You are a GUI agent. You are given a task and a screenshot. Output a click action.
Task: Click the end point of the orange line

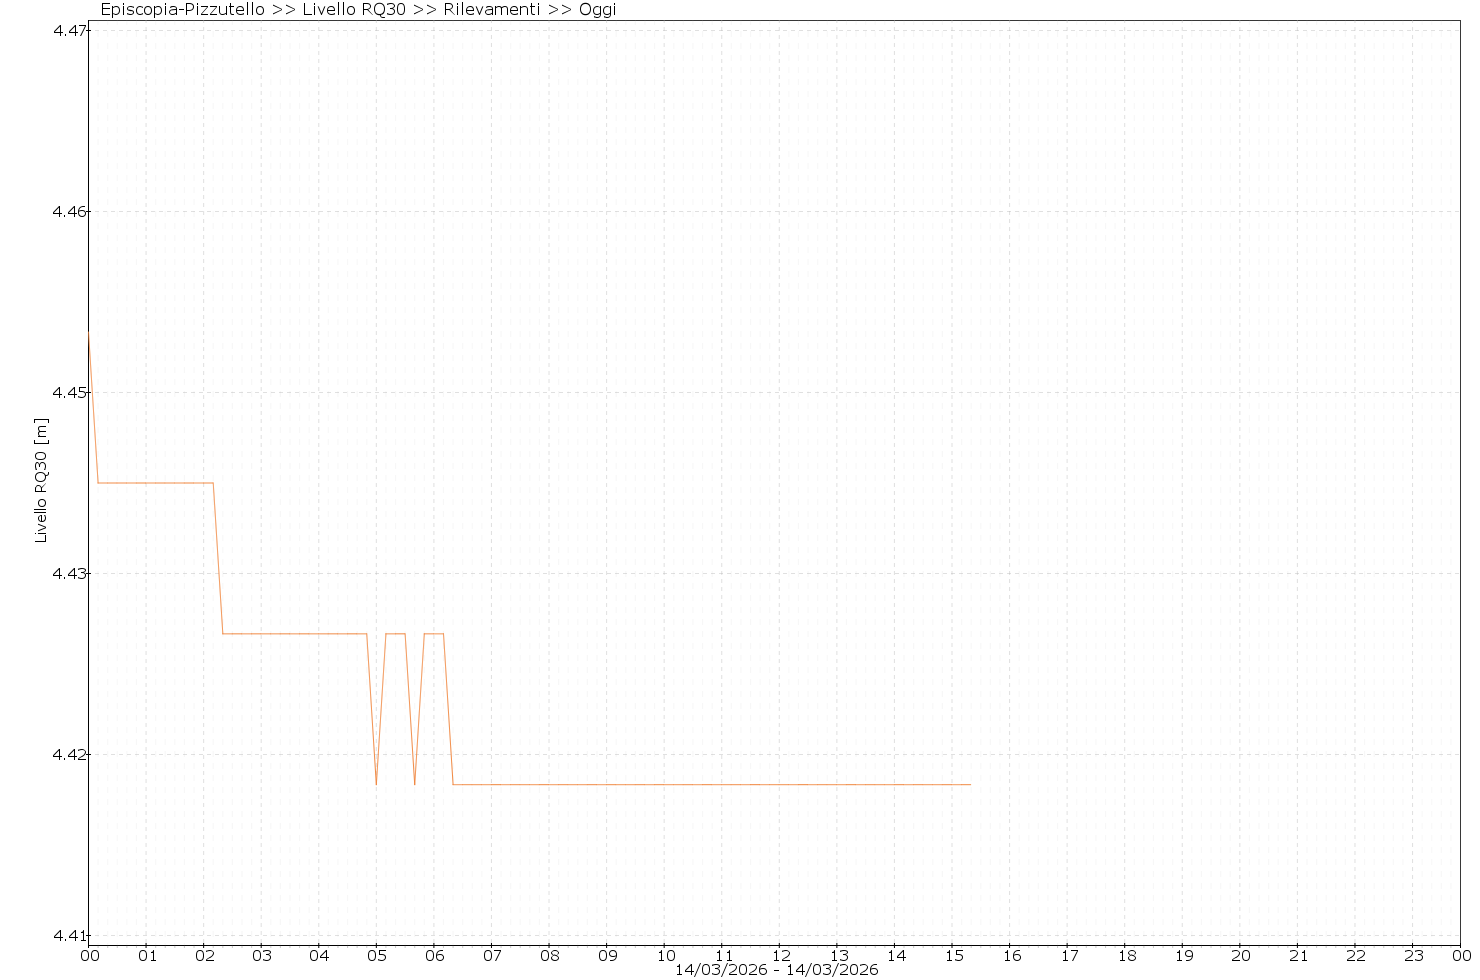970,785
